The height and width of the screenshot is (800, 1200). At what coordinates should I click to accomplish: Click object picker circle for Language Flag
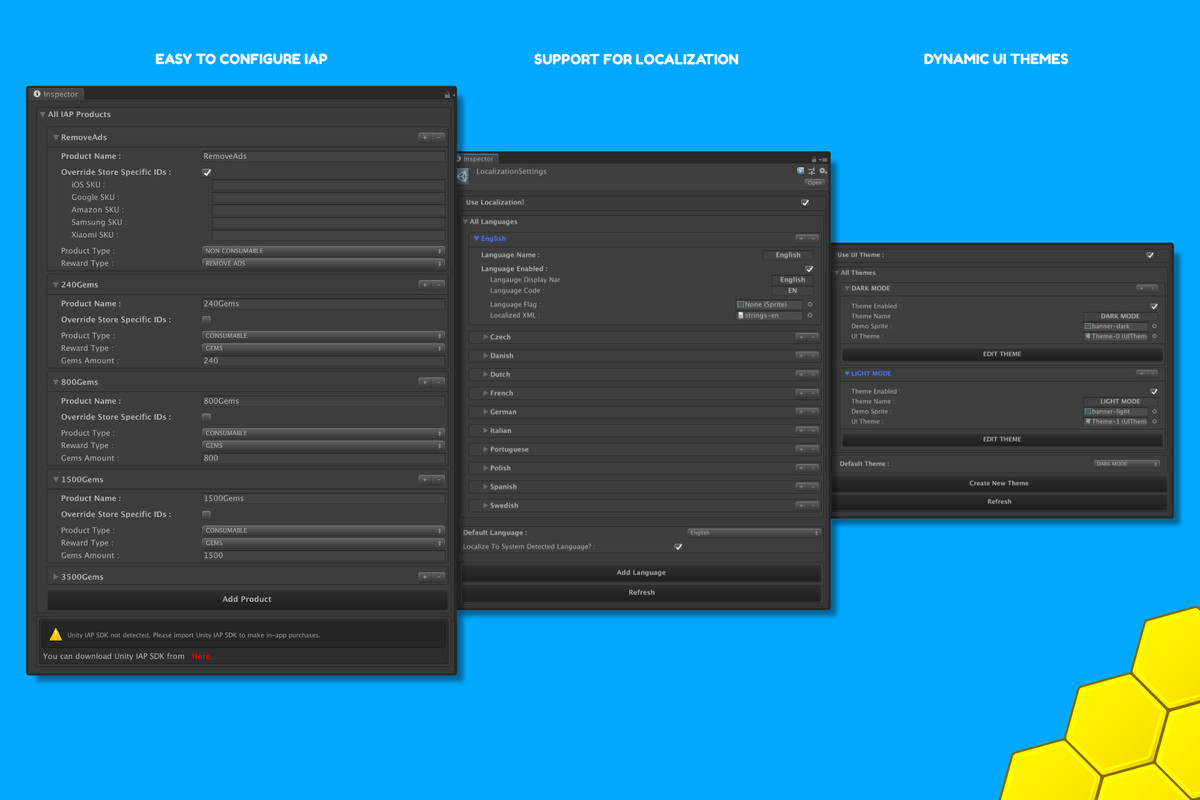(810, 304)
